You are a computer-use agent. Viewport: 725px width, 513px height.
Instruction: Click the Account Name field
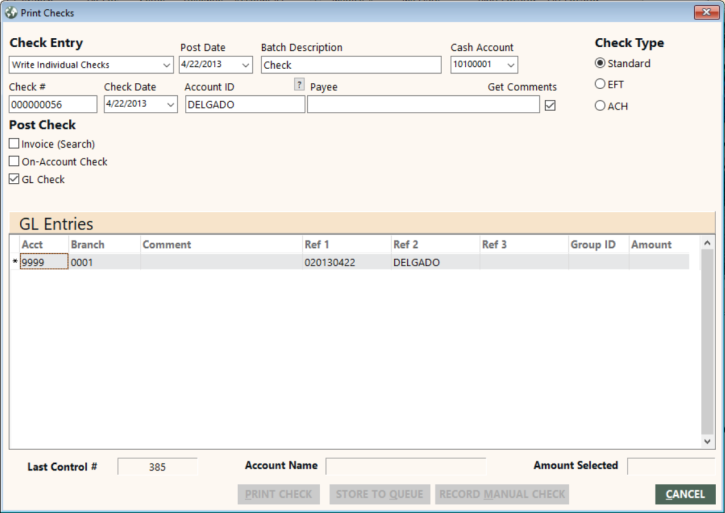pyautogui.click(x=406, y=466)
